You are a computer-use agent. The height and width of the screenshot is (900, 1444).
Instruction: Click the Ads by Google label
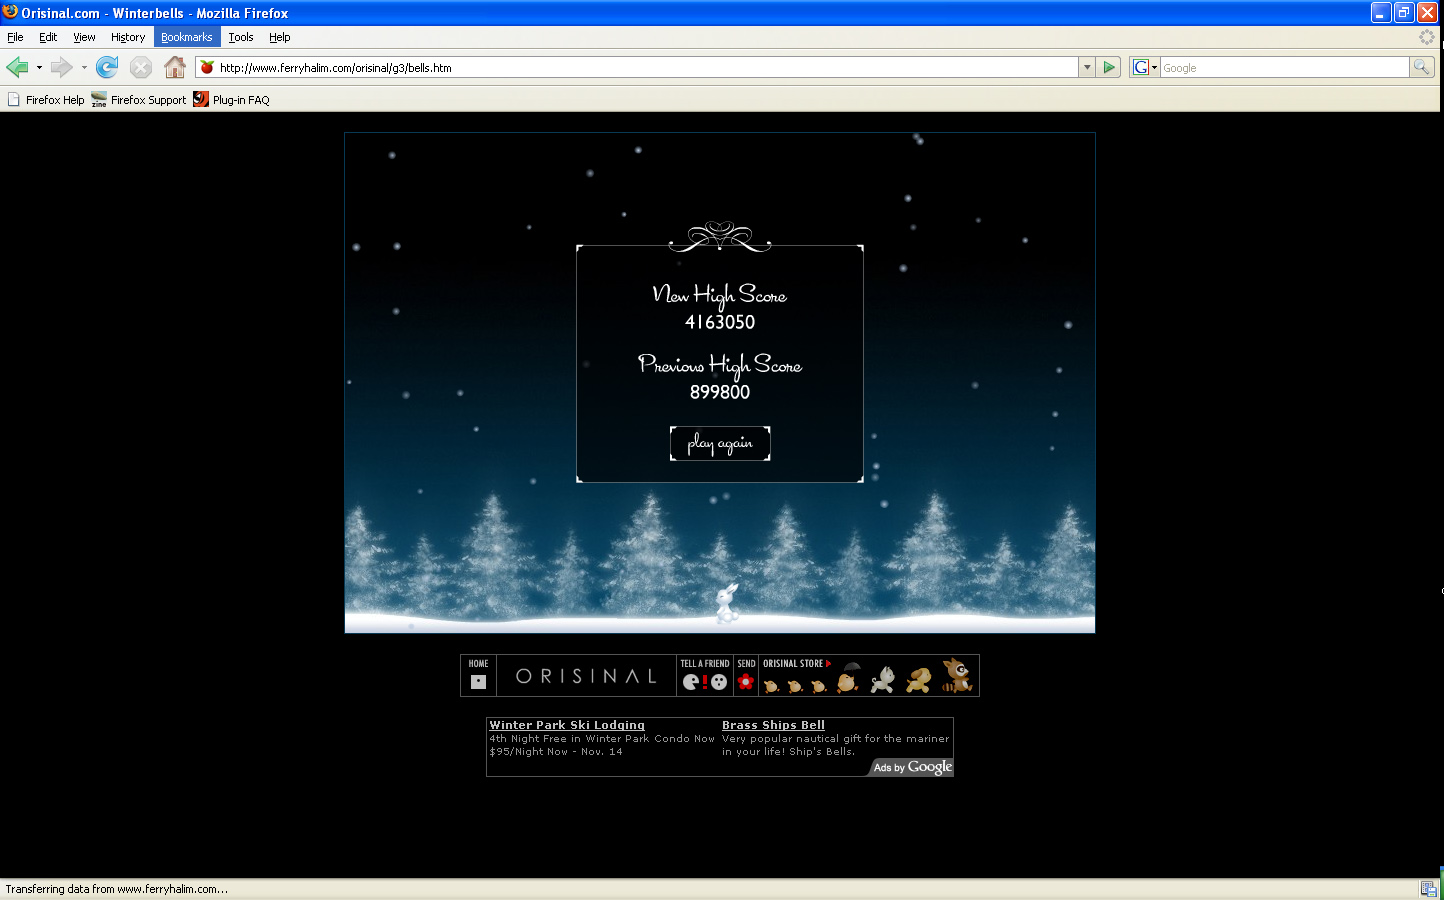(x=912, y=767)
